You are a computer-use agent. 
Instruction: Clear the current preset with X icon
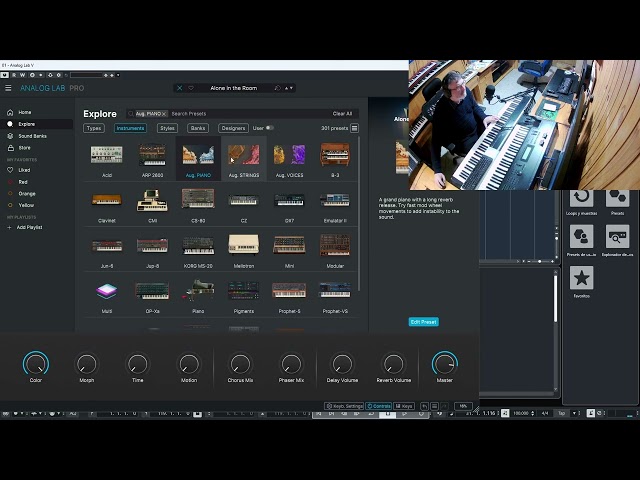(x=180, y=88)
